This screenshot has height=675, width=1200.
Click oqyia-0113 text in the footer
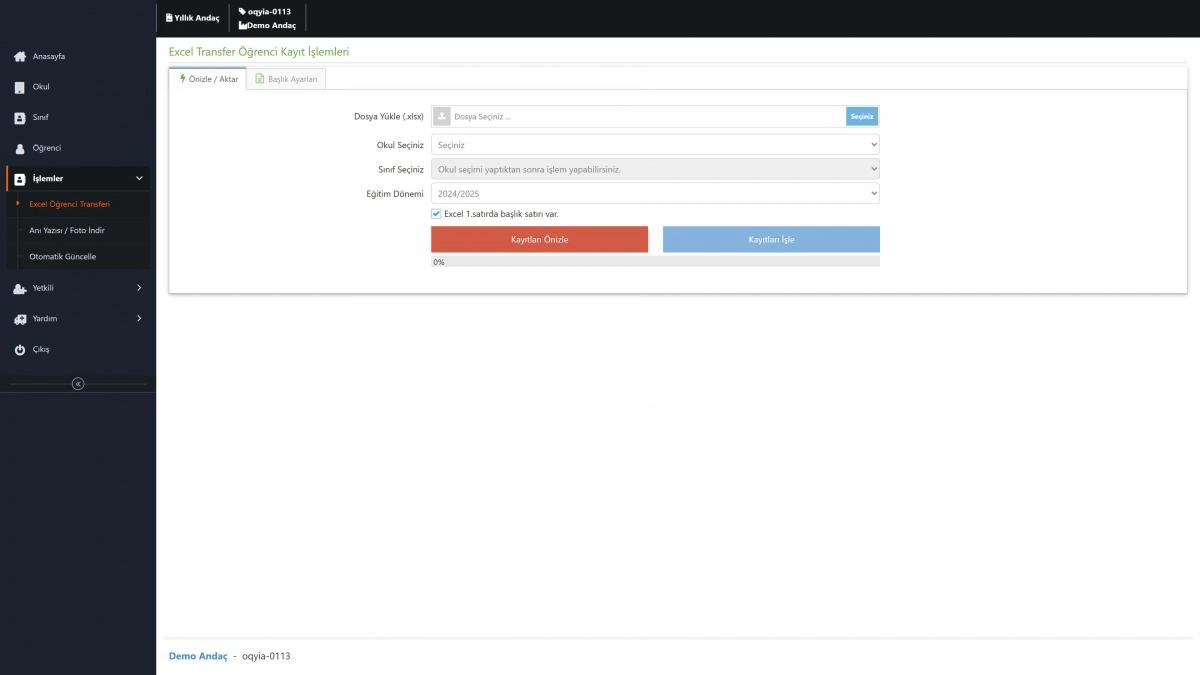click(x=266, y=656)
